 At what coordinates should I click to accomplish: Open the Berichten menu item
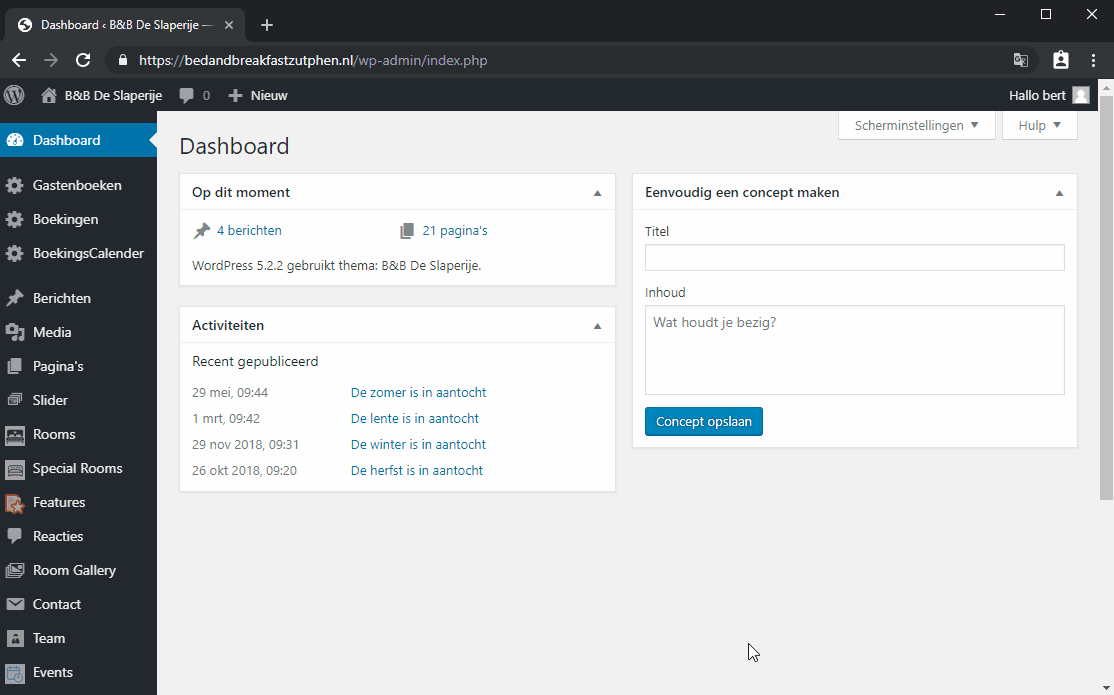click(78, 298)
